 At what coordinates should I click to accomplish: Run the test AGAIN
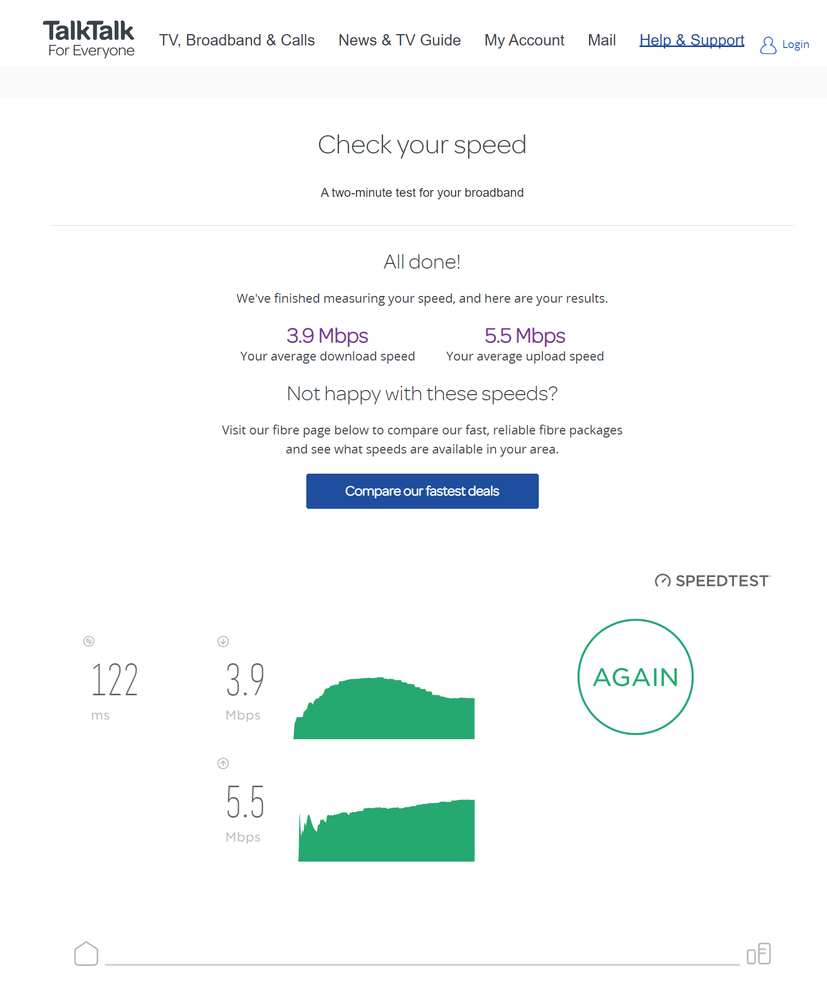pos(635,677)
